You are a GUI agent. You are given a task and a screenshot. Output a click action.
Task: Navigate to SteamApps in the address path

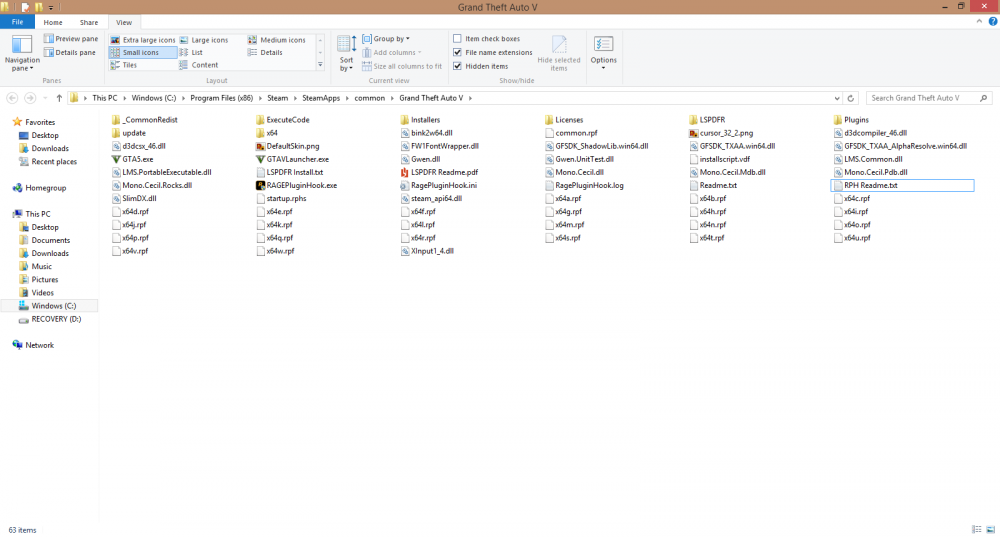(x=321, y=98)
